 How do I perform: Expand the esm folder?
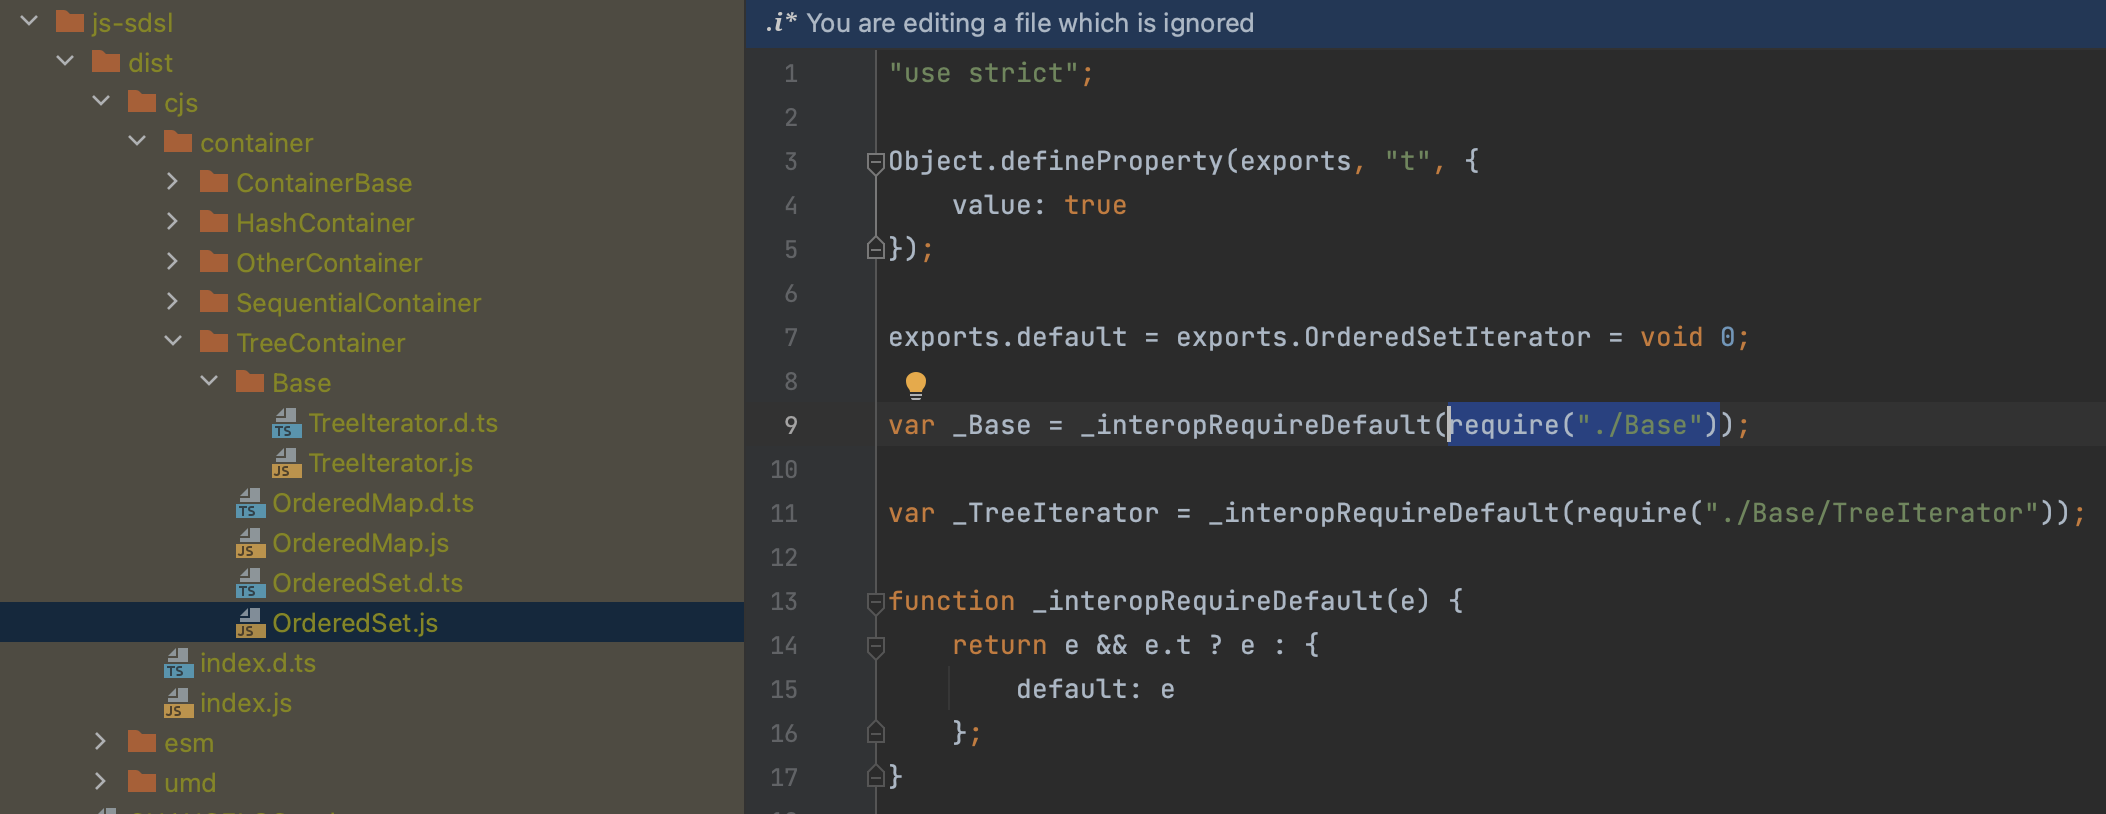100,741
